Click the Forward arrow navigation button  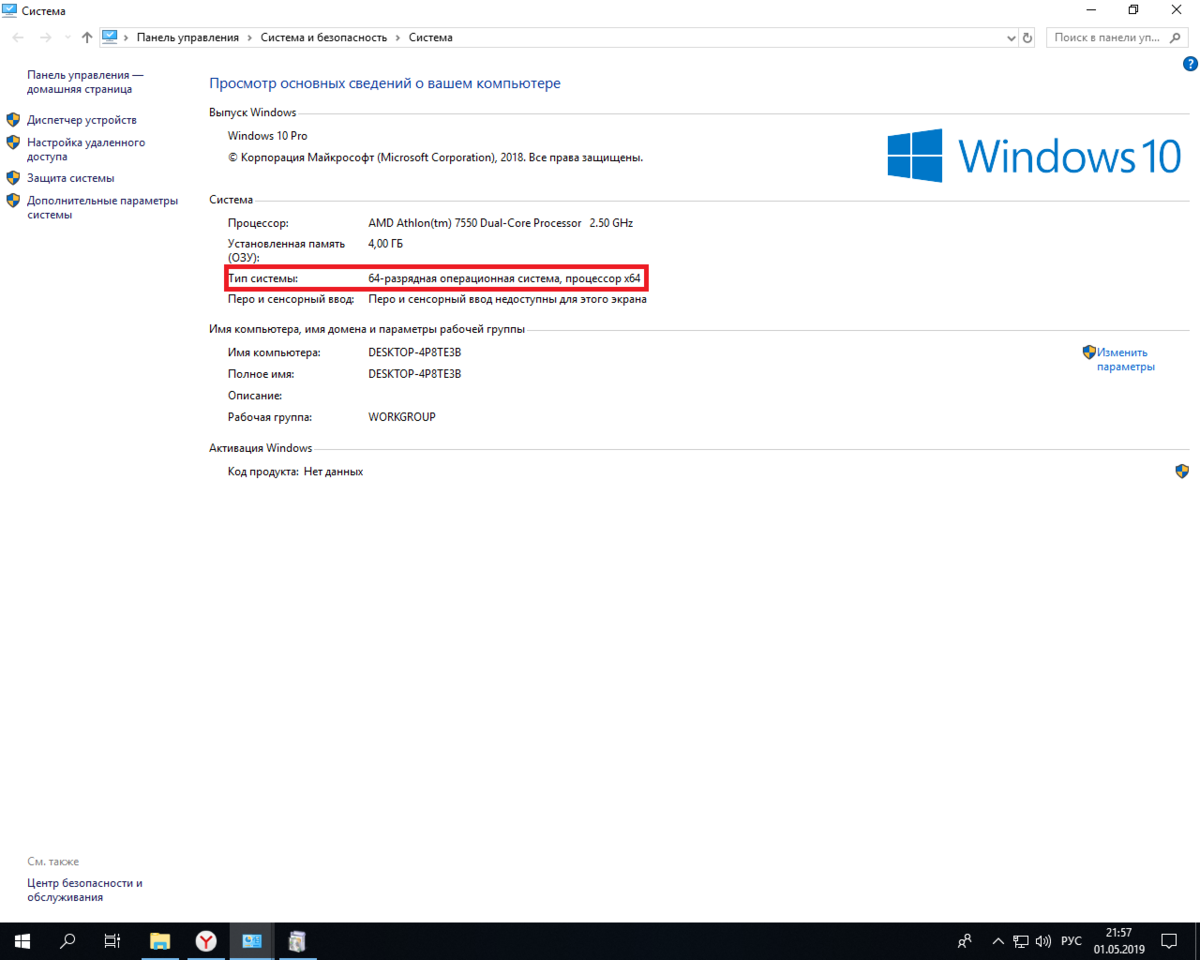click(x=45, y=37)
